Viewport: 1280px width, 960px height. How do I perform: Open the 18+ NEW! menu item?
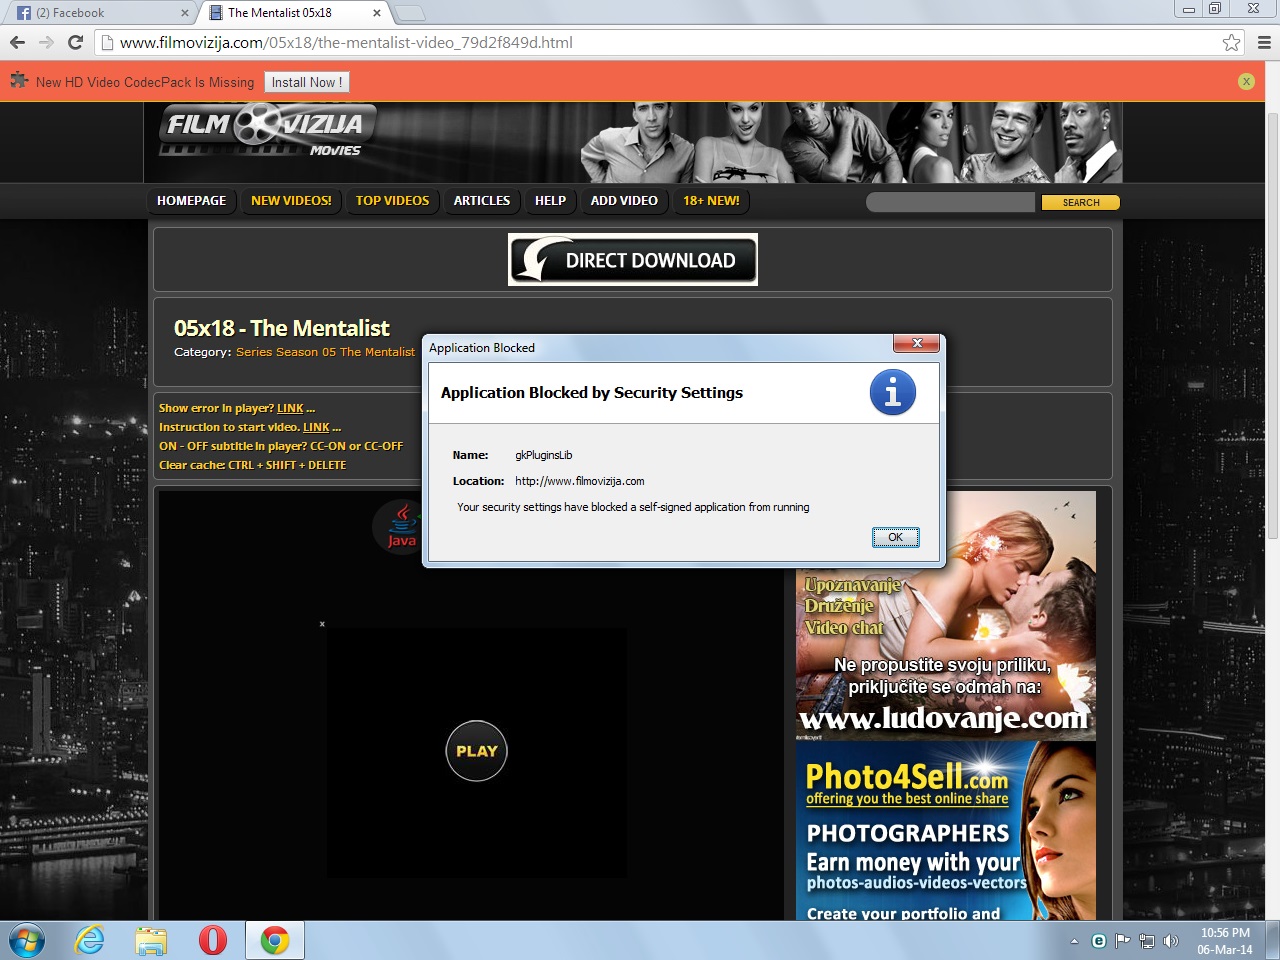711,201
